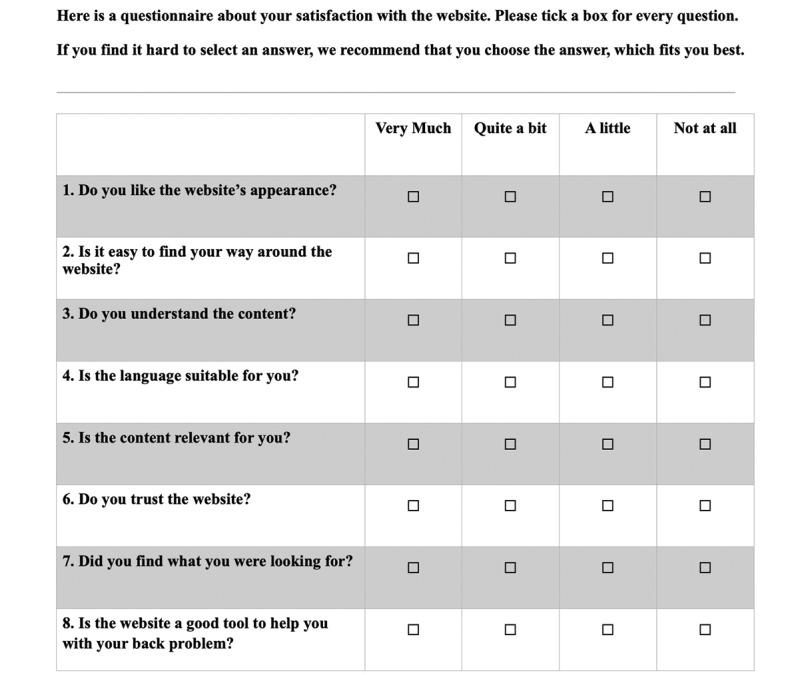
Task: Click the 'Not at all' column header
Action: click(x=705, y=128)
